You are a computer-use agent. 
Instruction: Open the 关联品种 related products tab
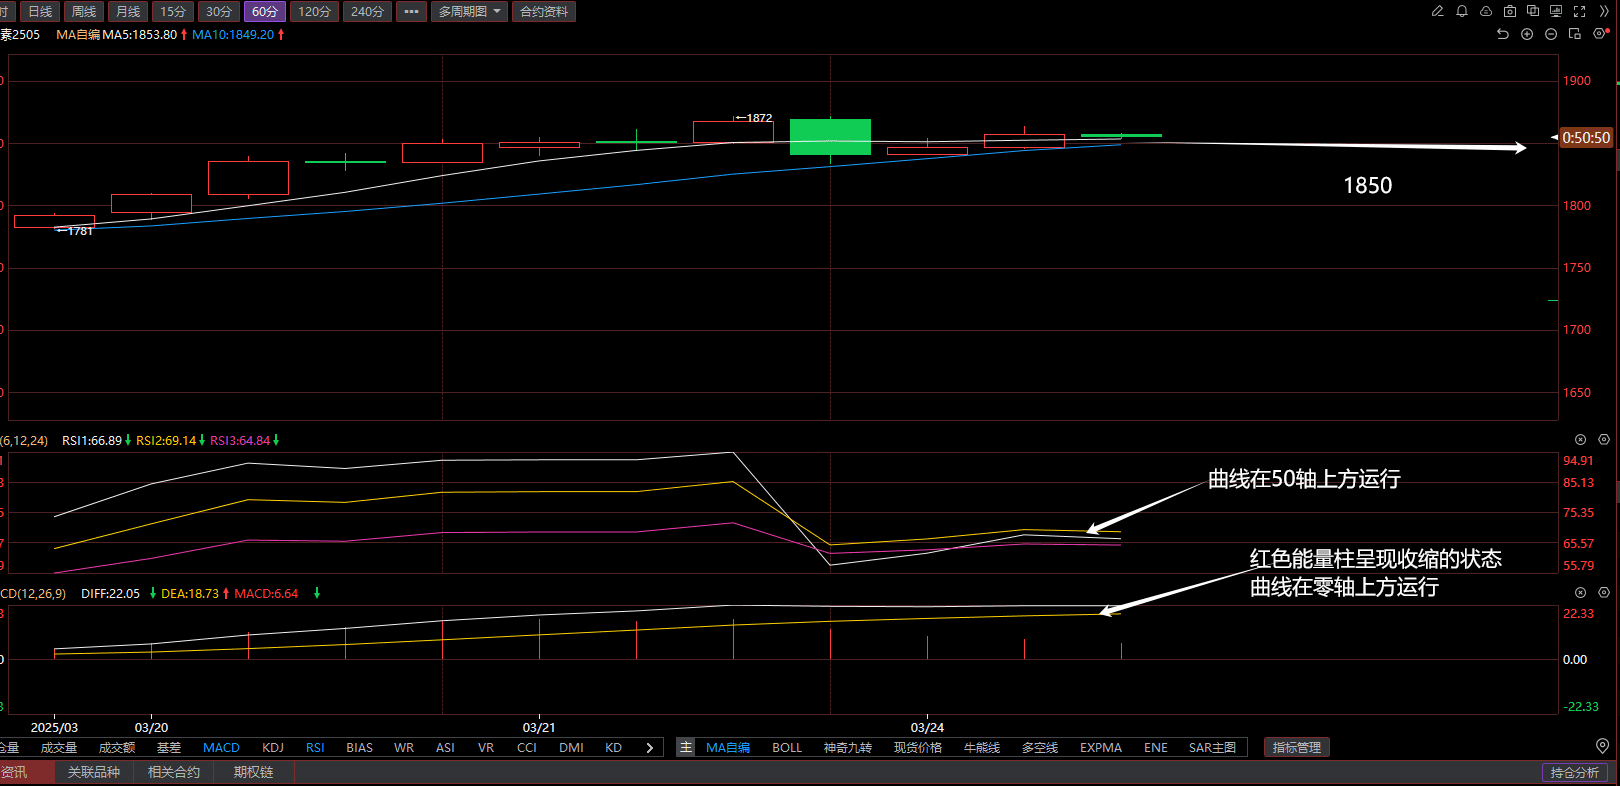pyautogui.click(x=94, y=772)
